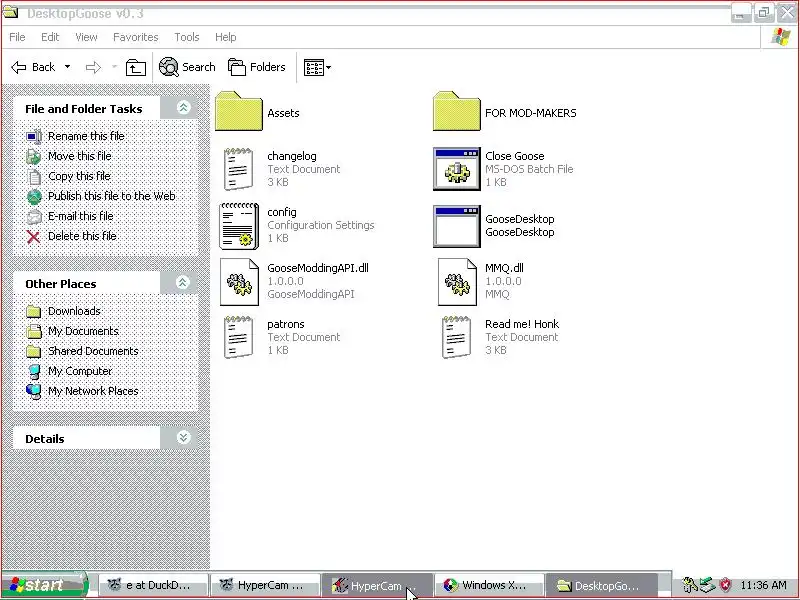The image size is (800, 600).
Task: Open the Help menu
Action: 226,37
